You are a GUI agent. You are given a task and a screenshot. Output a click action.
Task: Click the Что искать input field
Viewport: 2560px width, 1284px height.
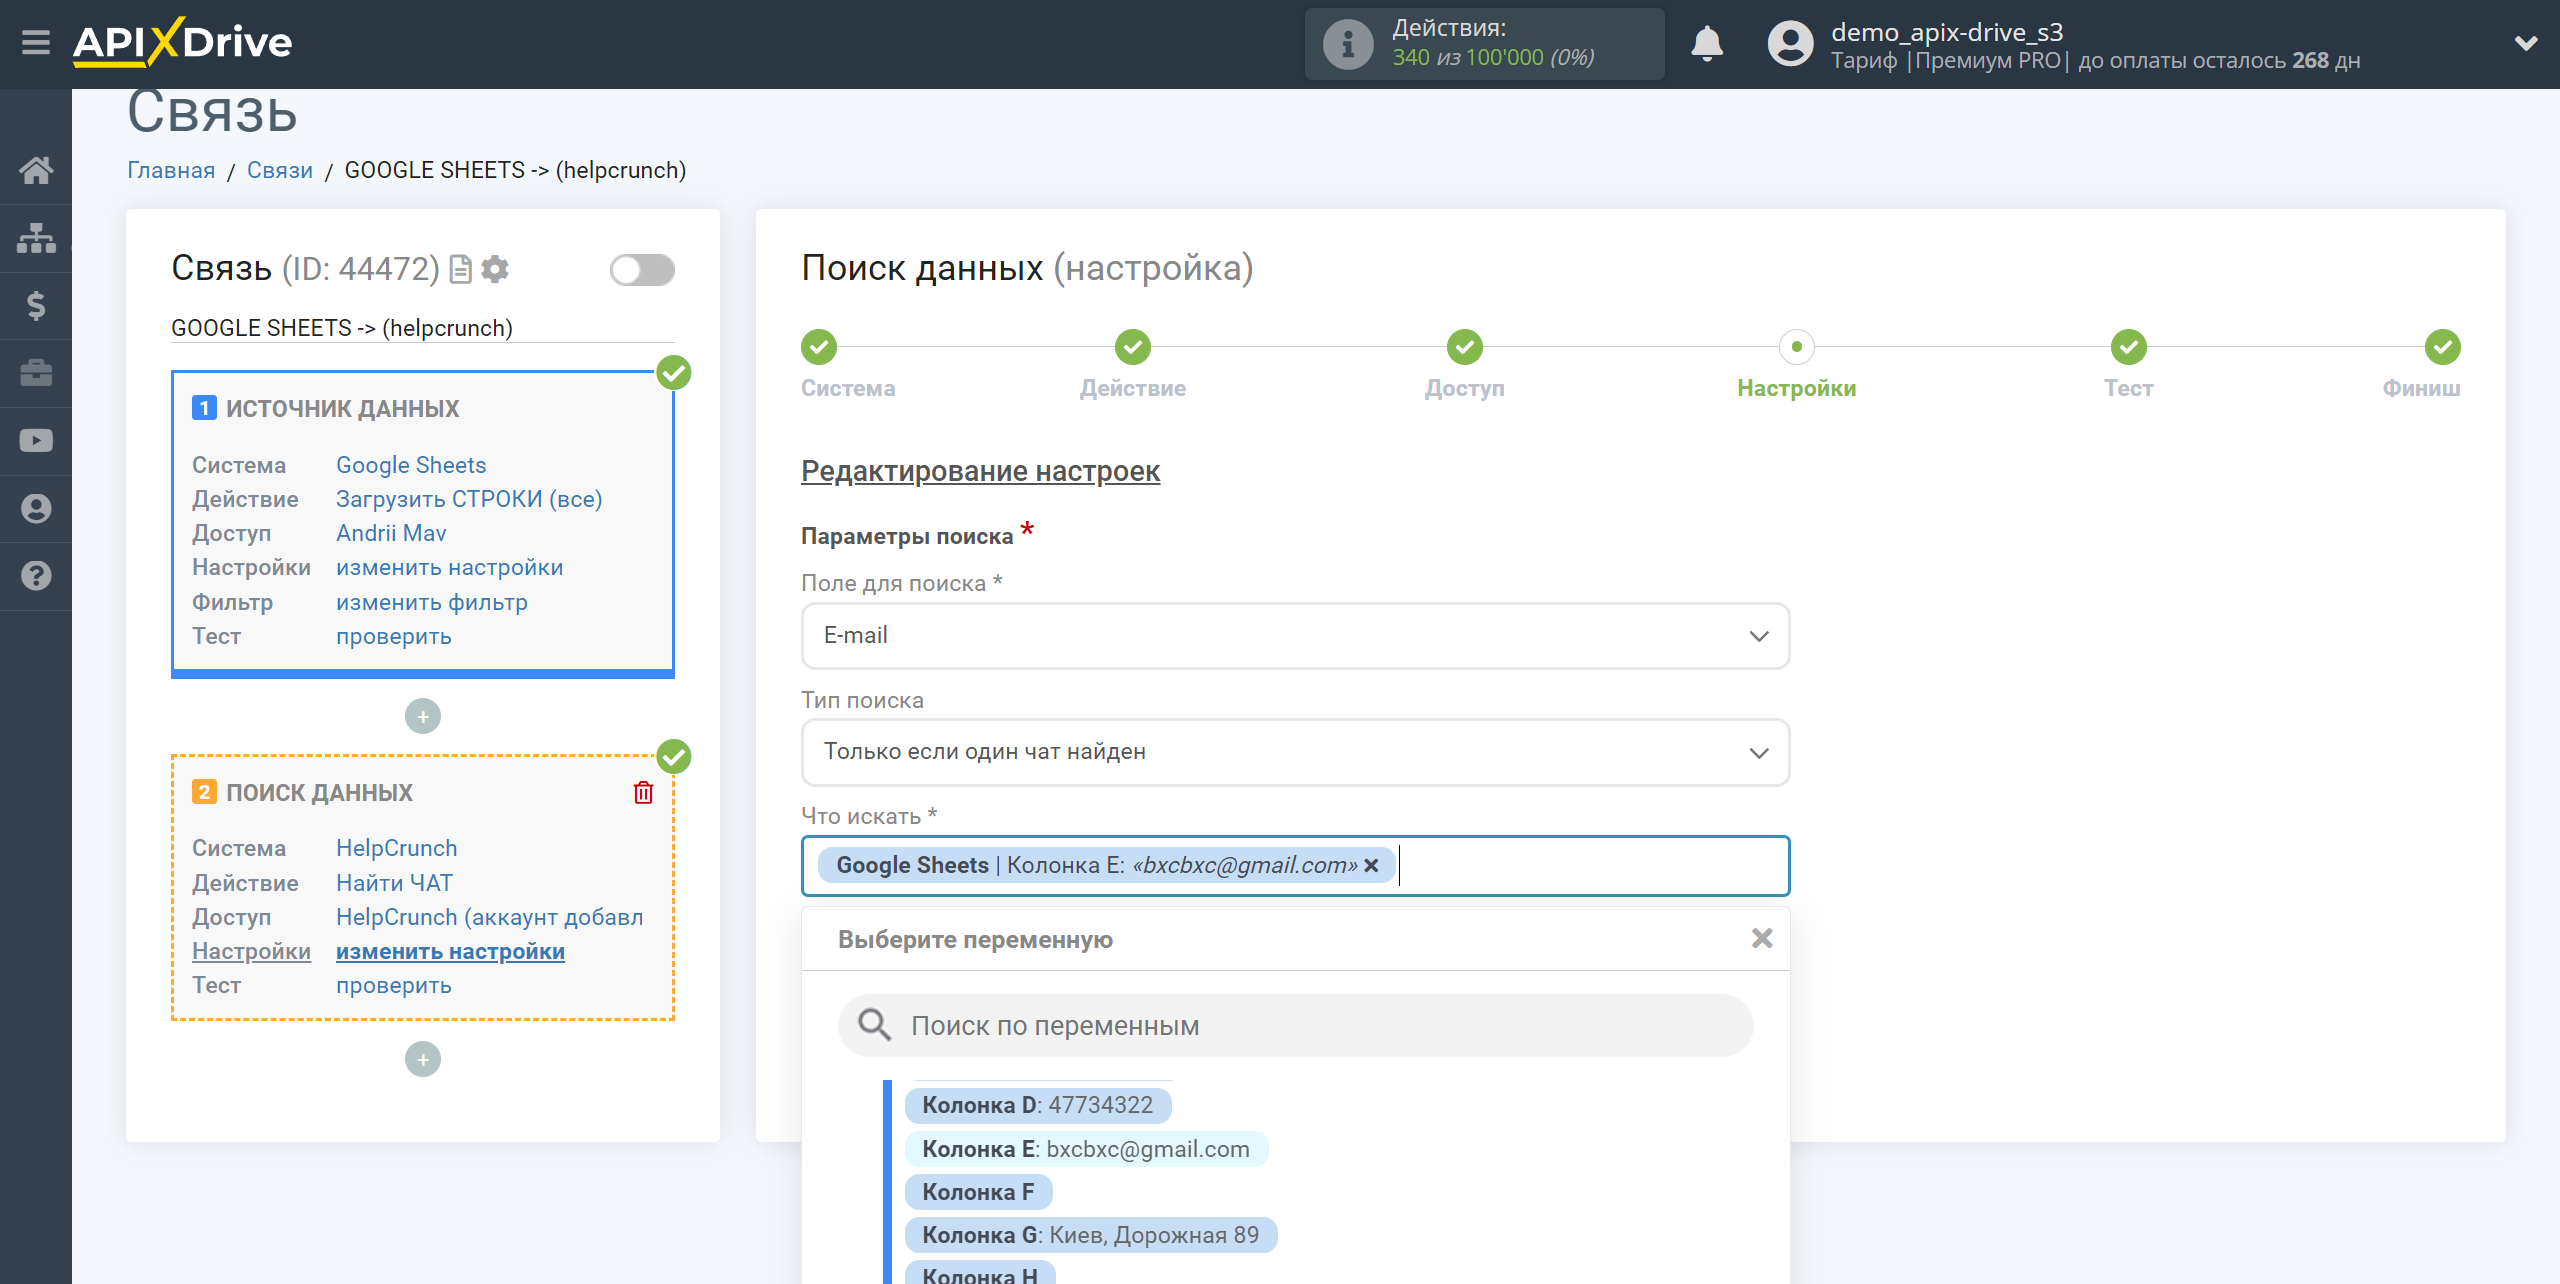pyautogui.click(x=1295, y=866)
